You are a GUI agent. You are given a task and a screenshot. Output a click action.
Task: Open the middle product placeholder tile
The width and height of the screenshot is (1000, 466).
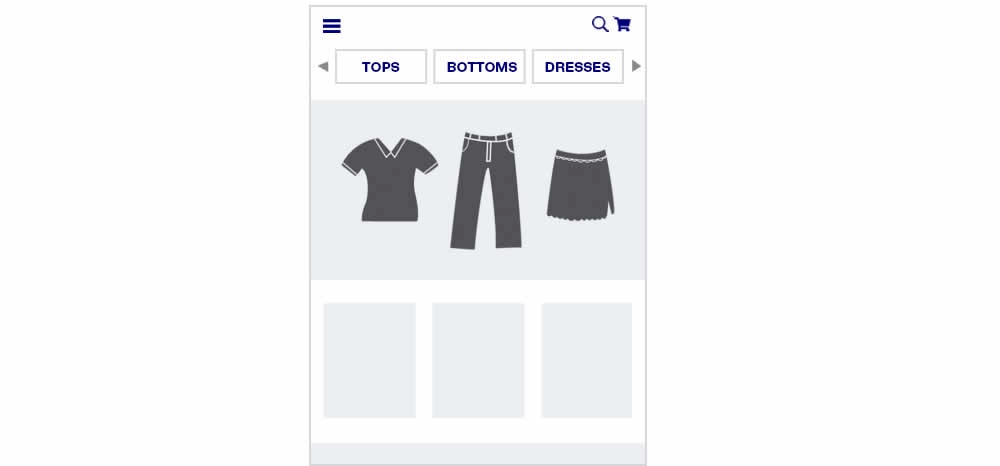tap(478, 360)
